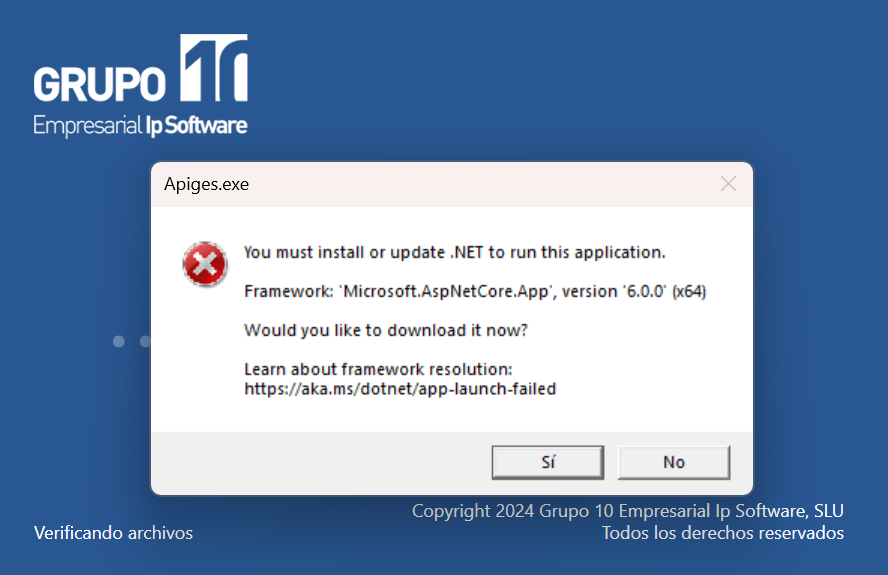Decline the download with the No button
Viewport: 888px width, 575px height.
point(674,462)
